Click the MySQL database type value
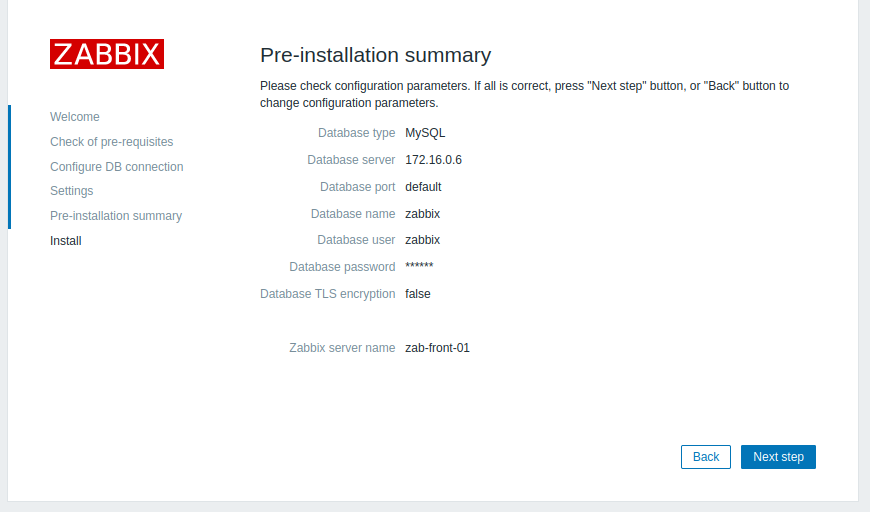 (425, 133)
